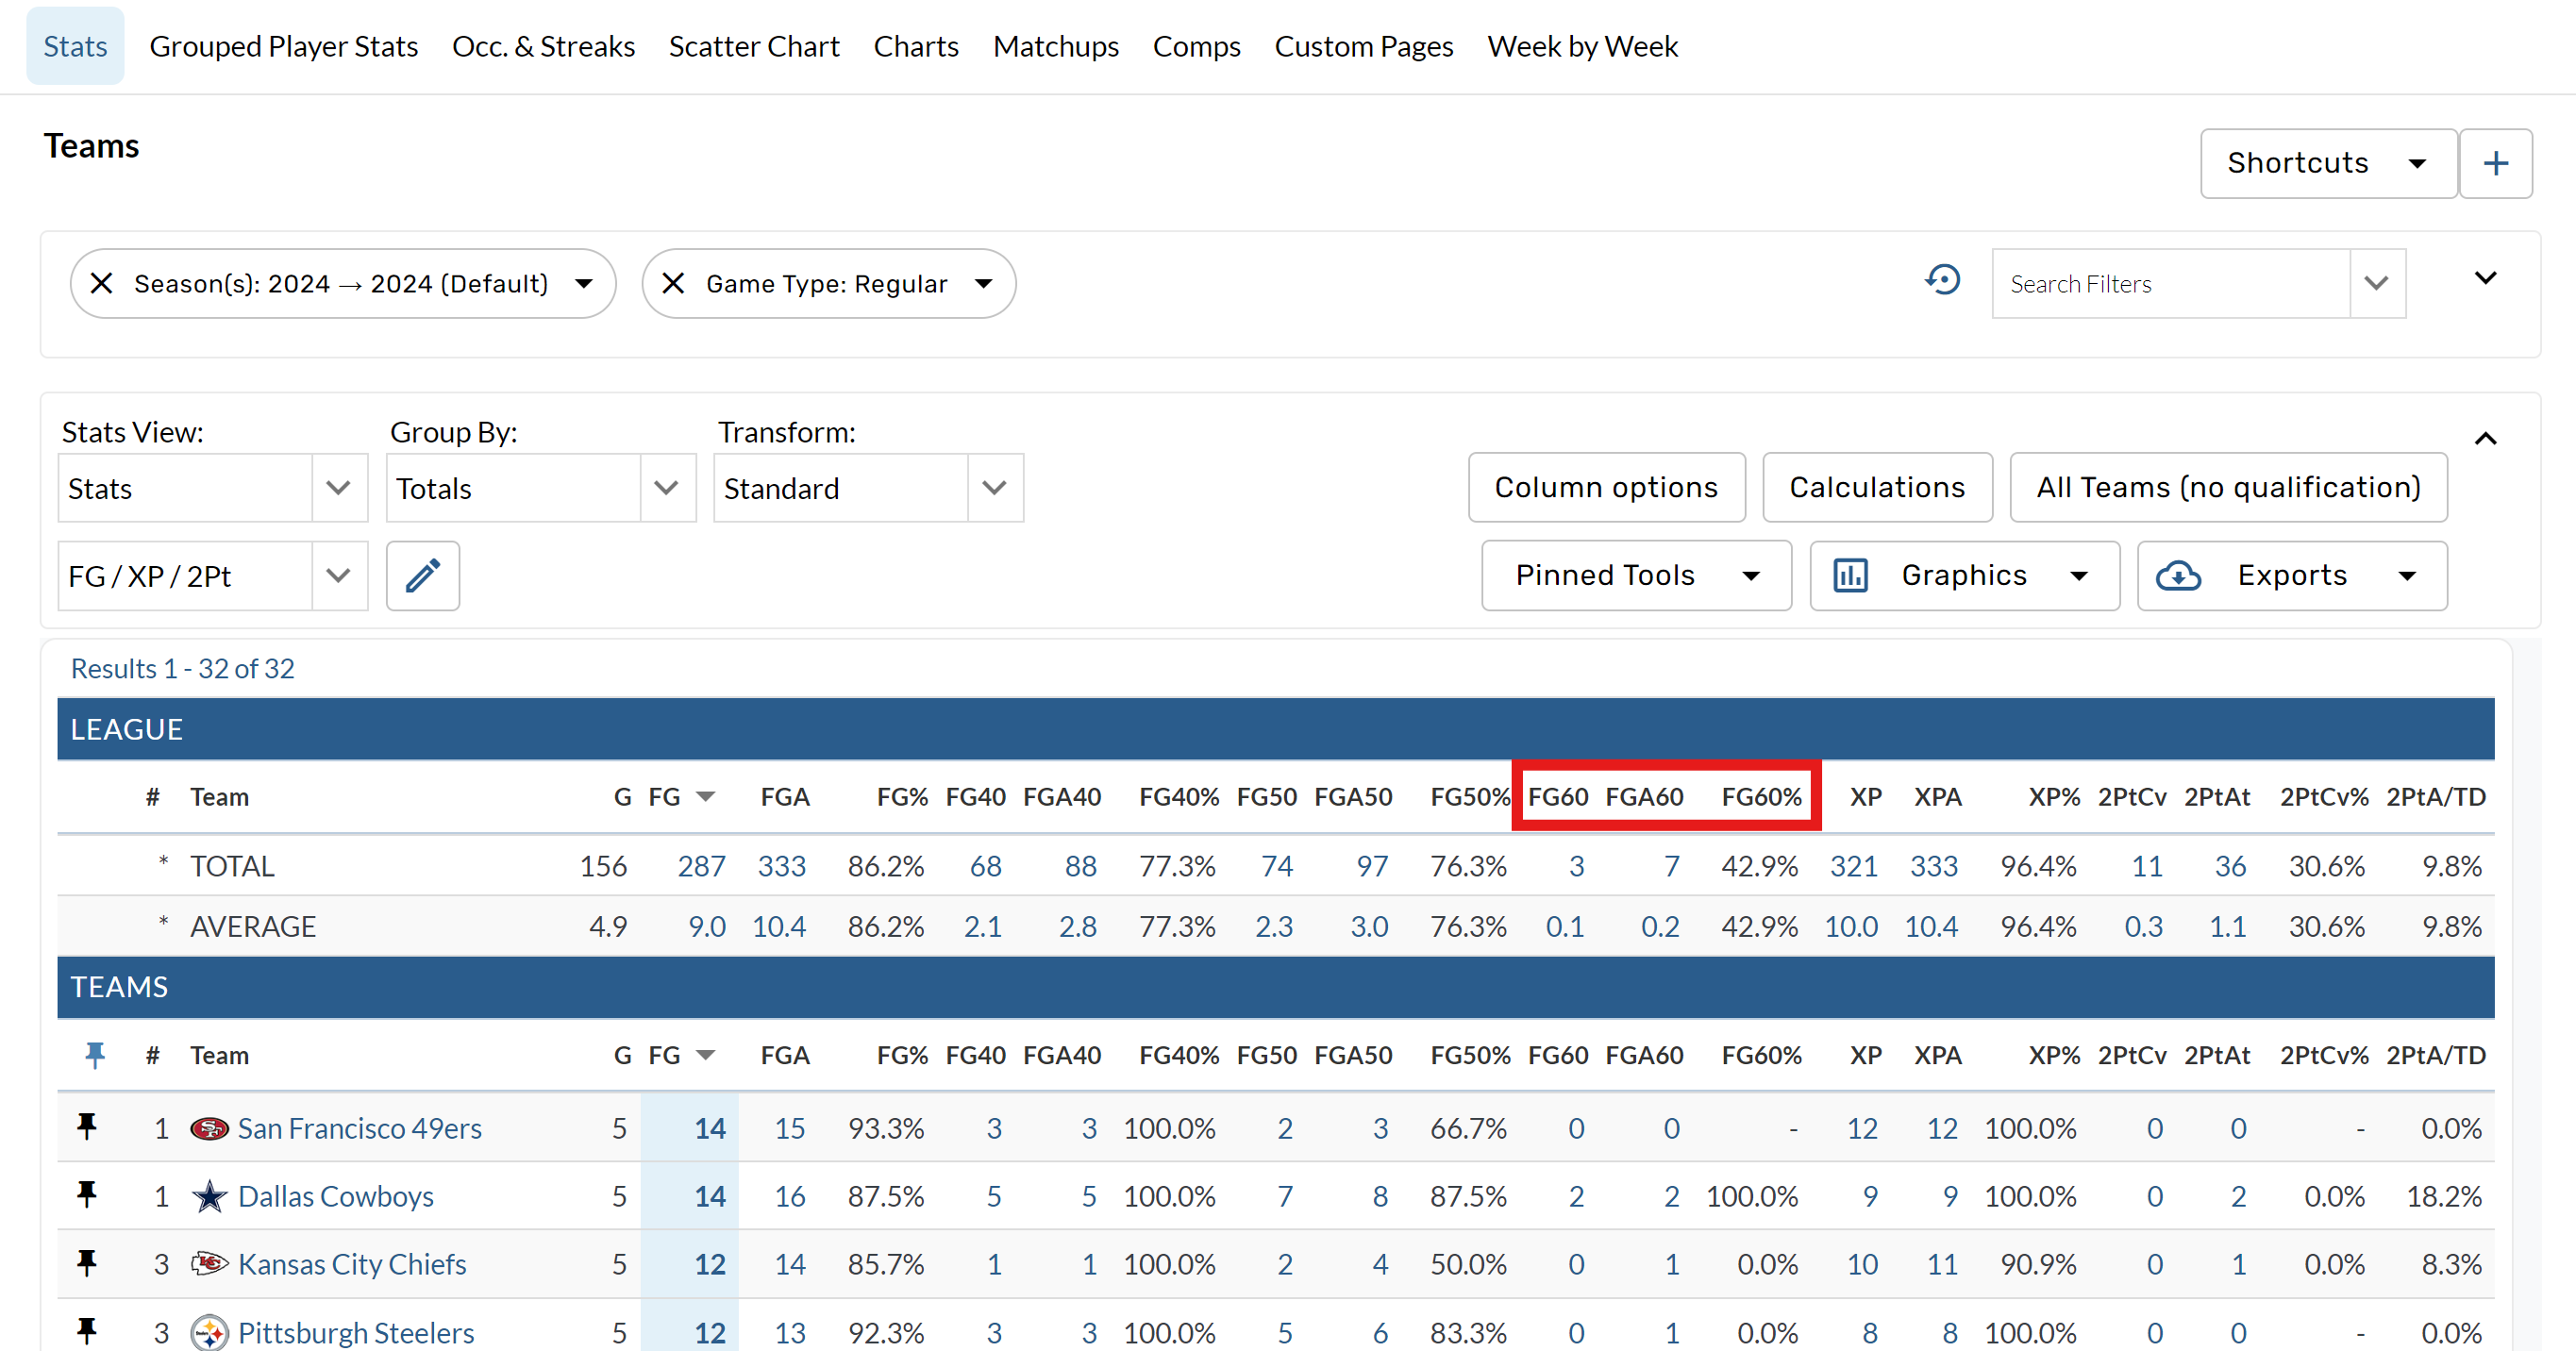Screen dimensions: 2576x1351
Task: Open the Week by Week tab
Action: [1582, 47]
